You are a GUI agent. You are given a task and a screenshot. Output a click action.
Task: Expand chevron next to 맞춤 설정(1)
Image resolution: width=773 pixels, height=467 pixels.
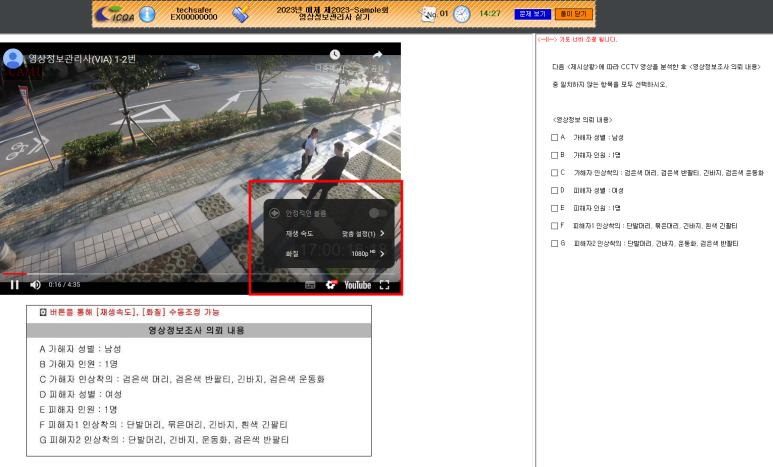tap(382, 233)
